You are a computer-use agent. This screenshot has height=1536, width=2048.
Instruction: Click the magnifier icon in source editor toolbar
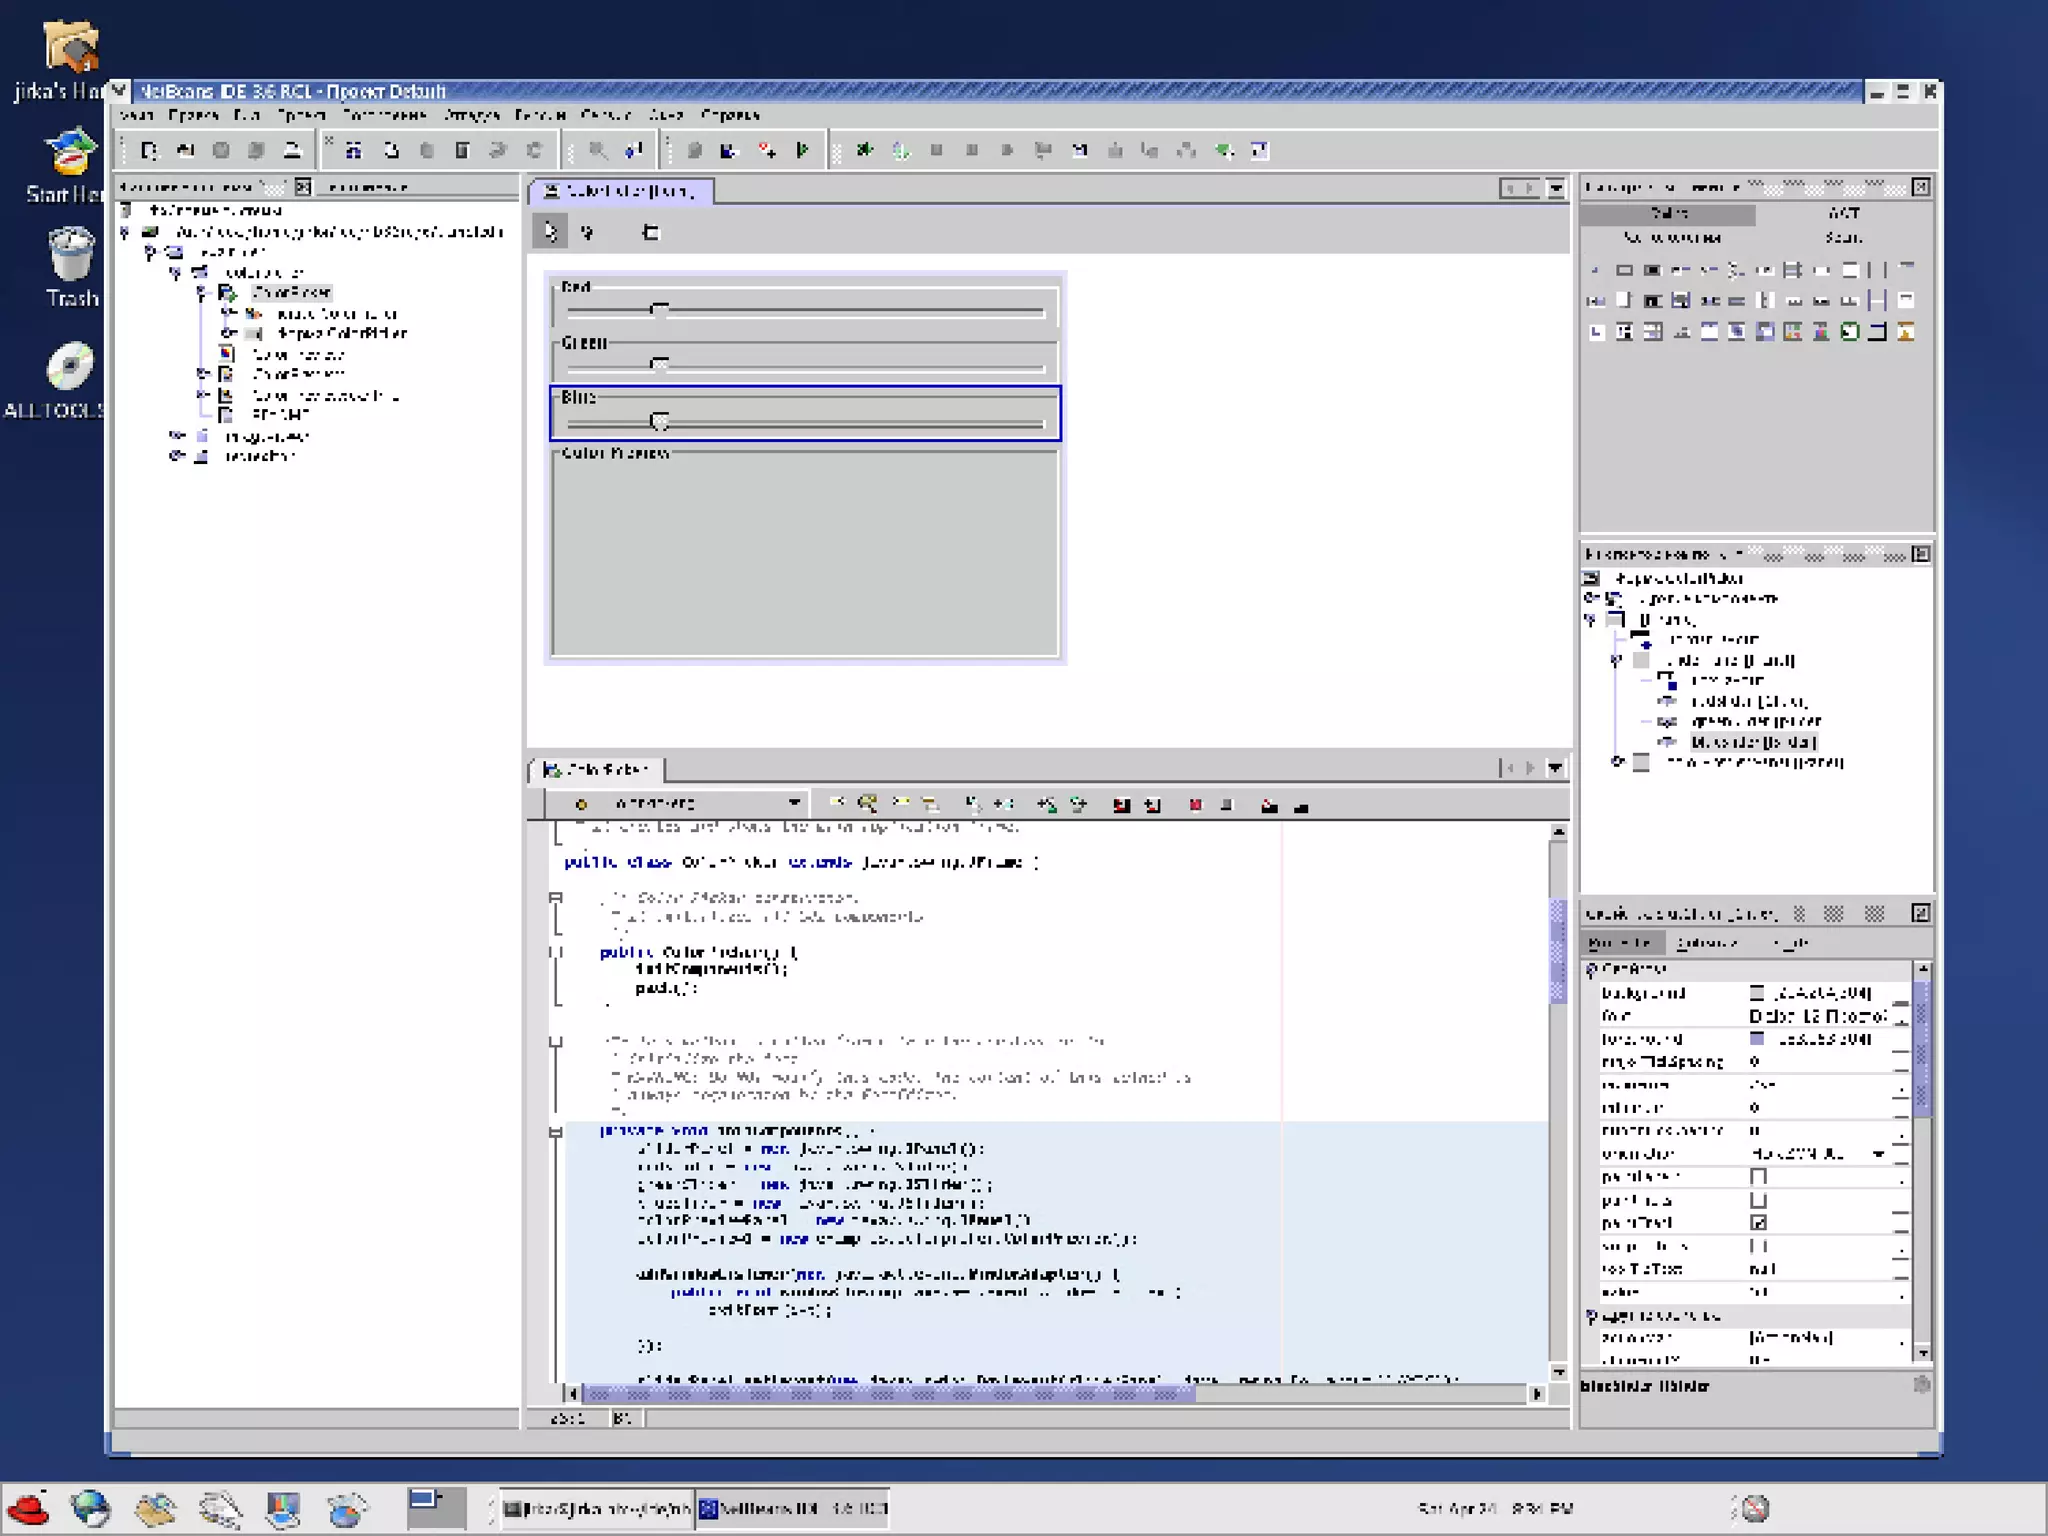point(867,804)
